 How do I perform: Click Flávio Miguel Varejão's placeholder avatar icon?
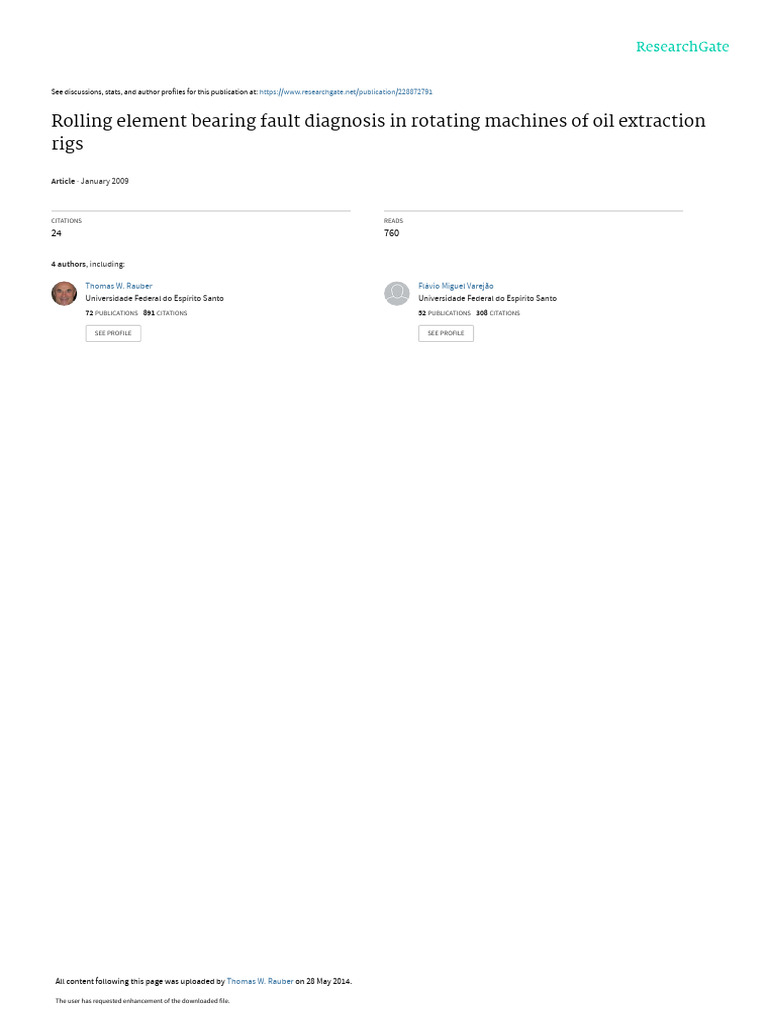pyautogui.click(x=396, y=293)
